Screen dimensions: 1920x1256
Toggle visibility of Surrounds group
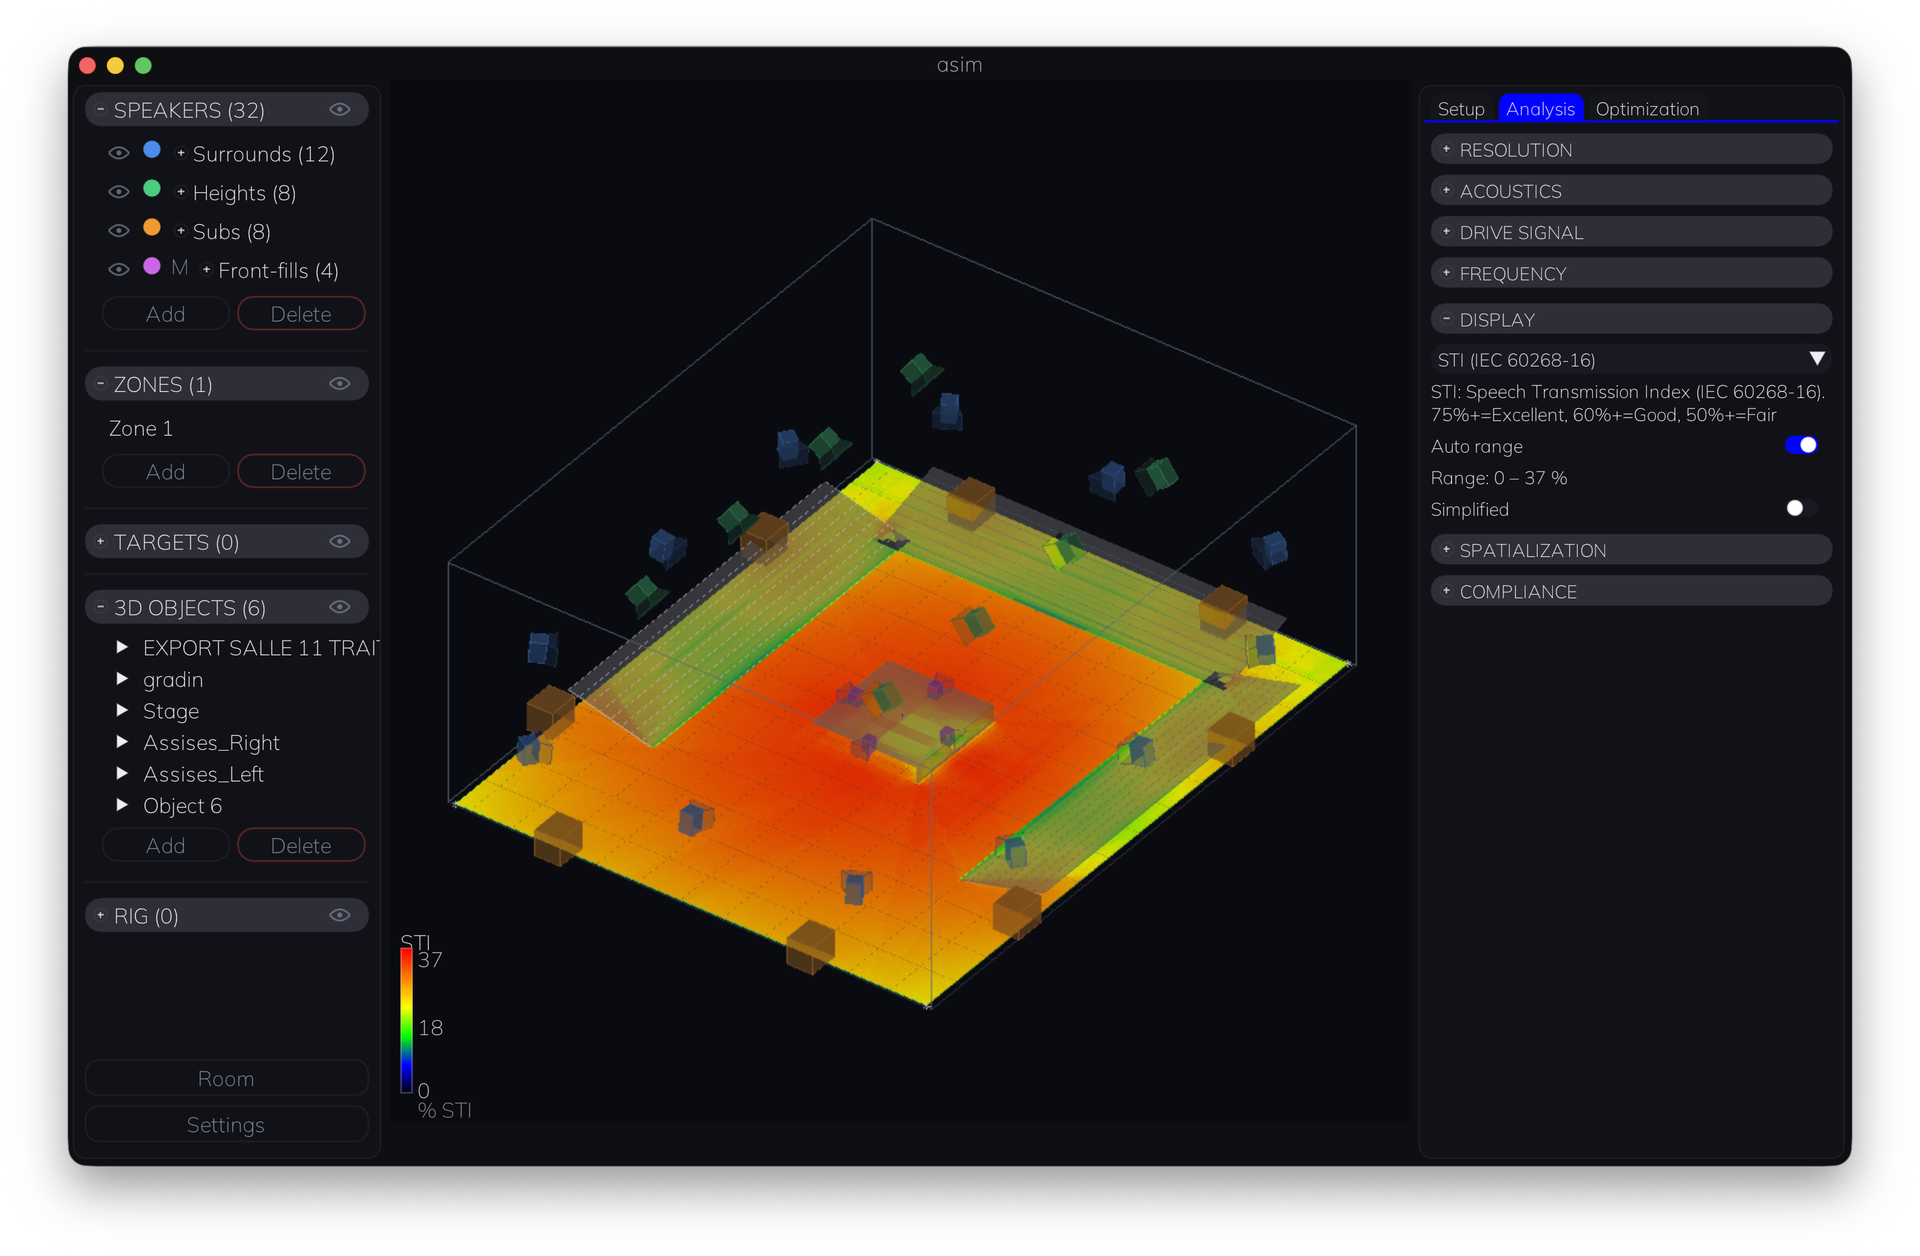coord(119,153)
